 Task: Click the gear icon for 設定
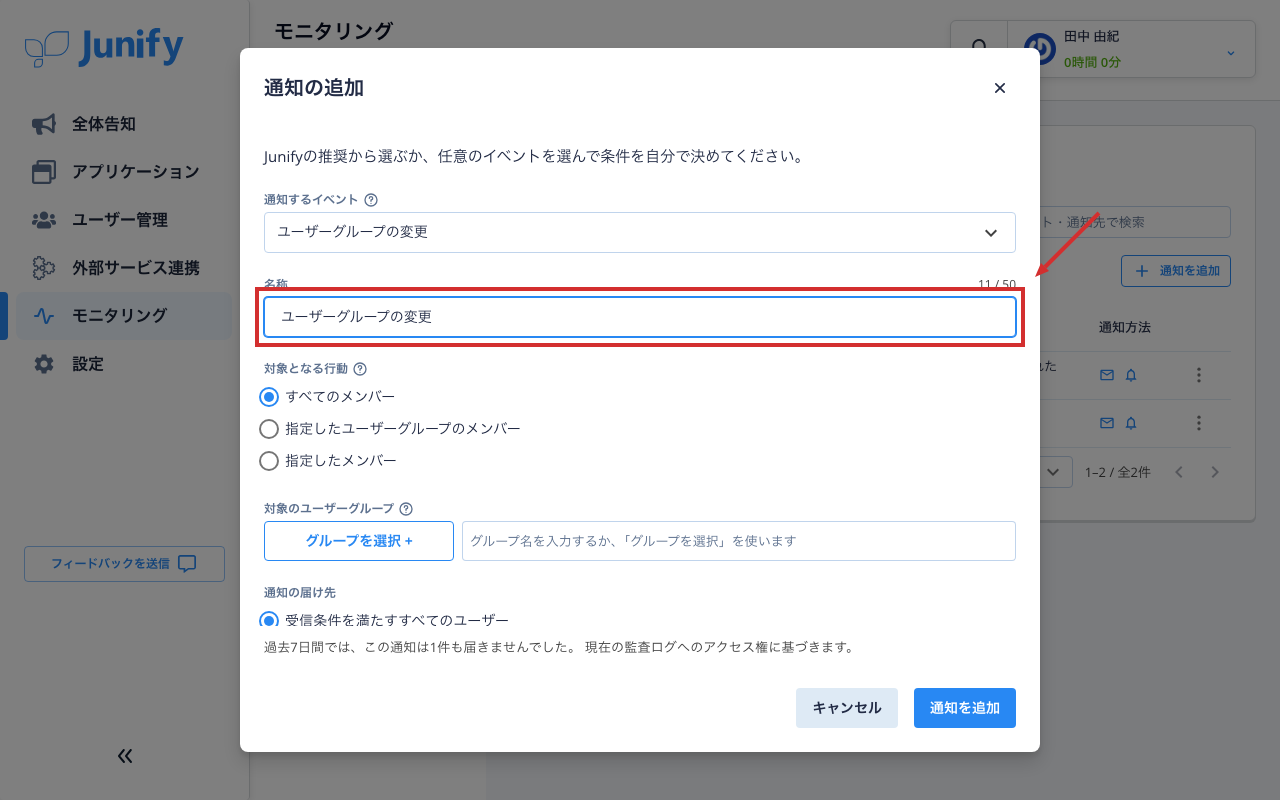[x=44, y=364]
